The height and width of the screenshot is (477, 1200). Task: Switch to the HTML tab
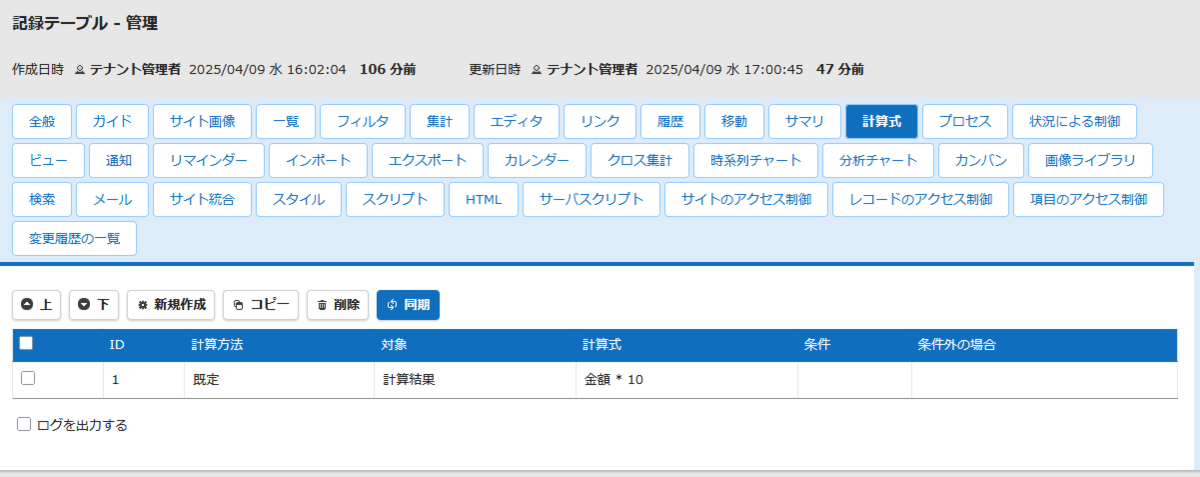[x=484, y=199]
